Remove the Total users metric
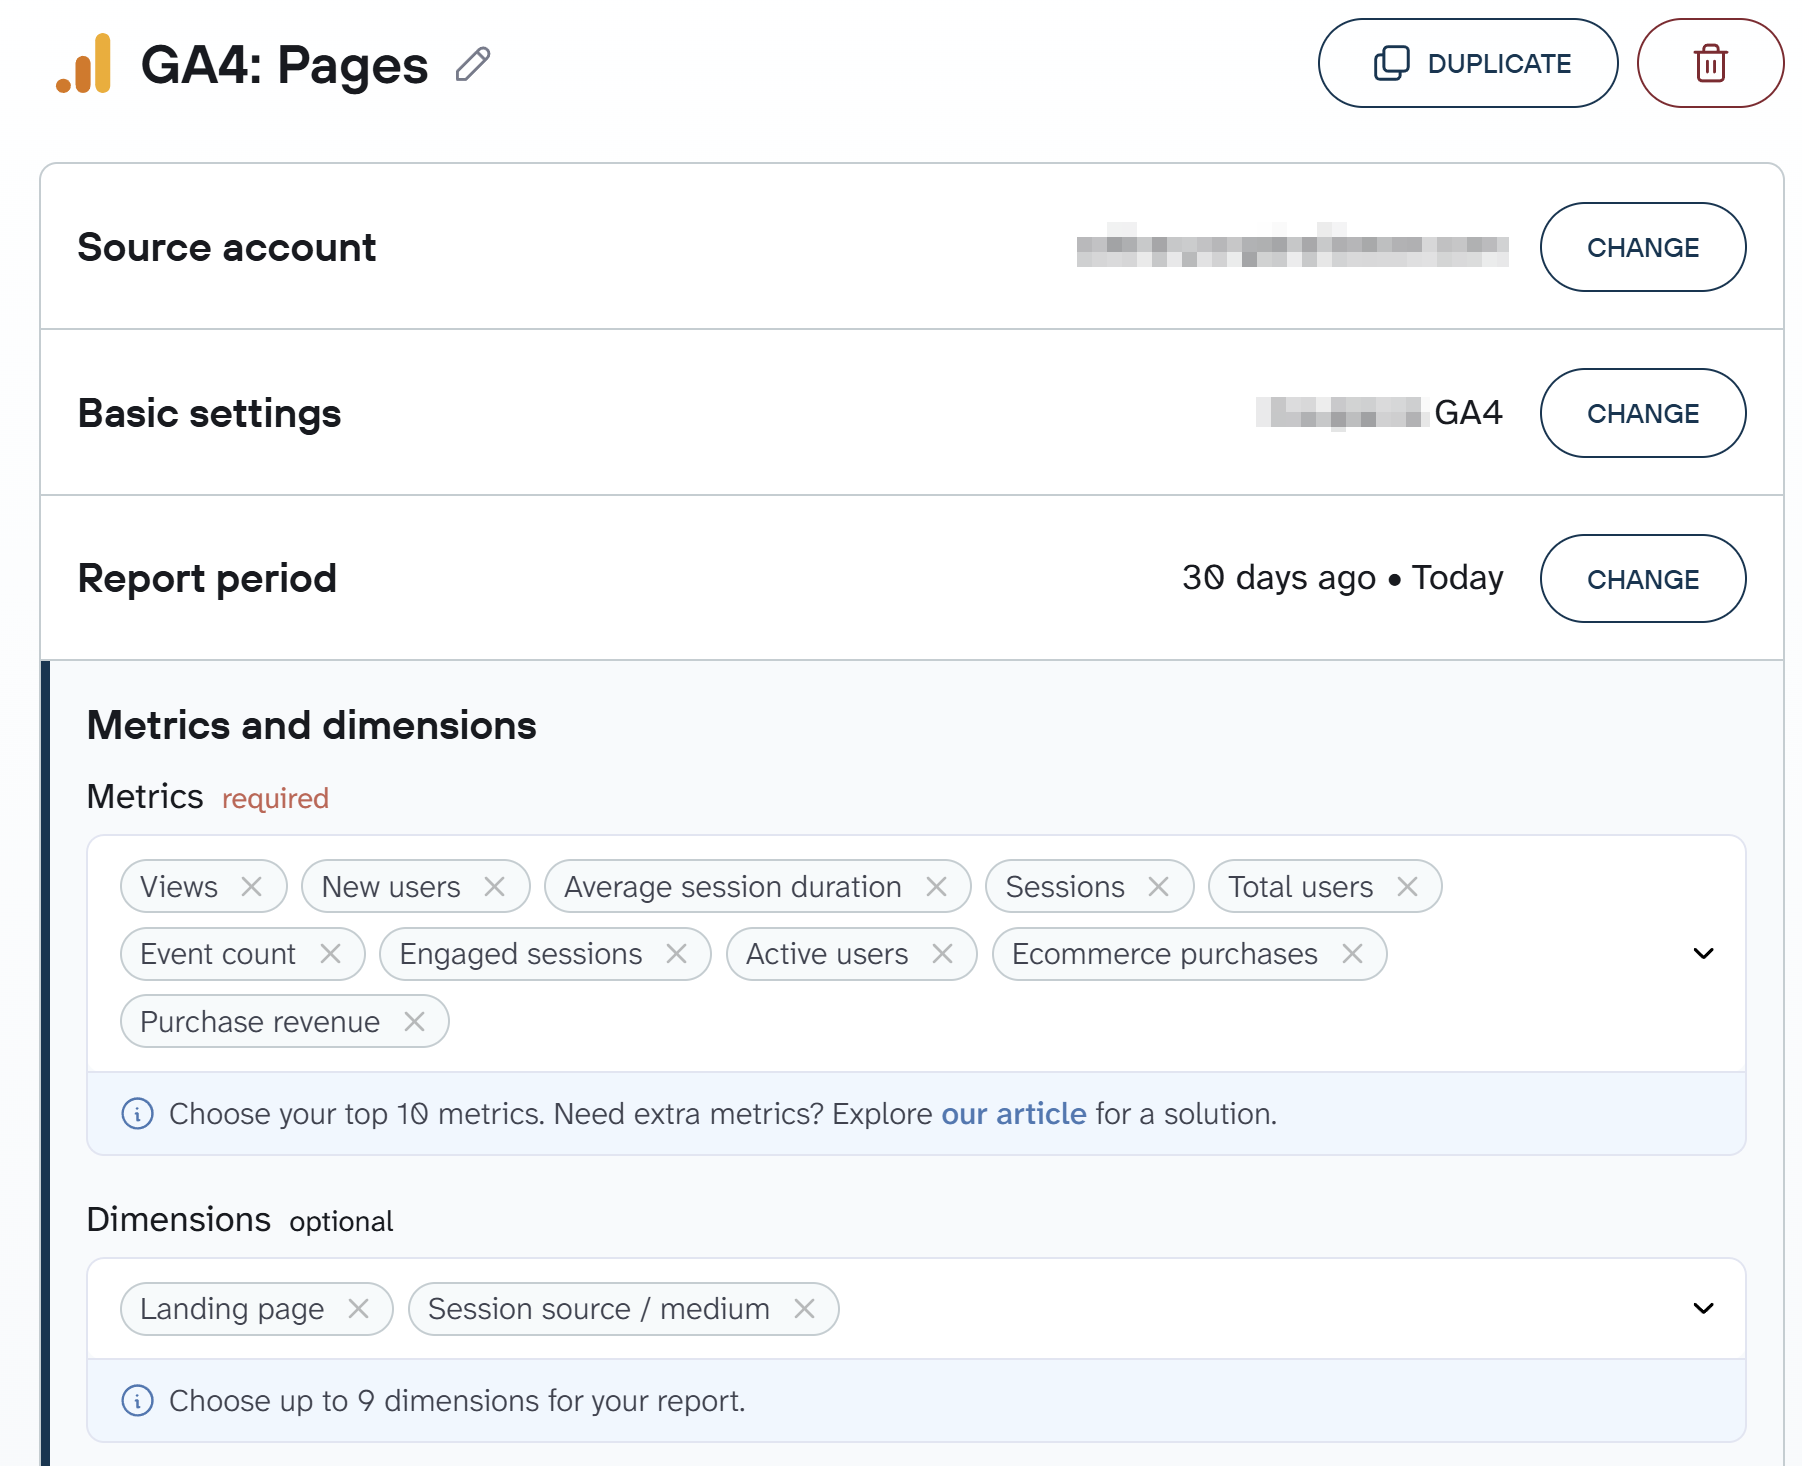This screenshot has height=1466, width=1802. (1407, 887)
